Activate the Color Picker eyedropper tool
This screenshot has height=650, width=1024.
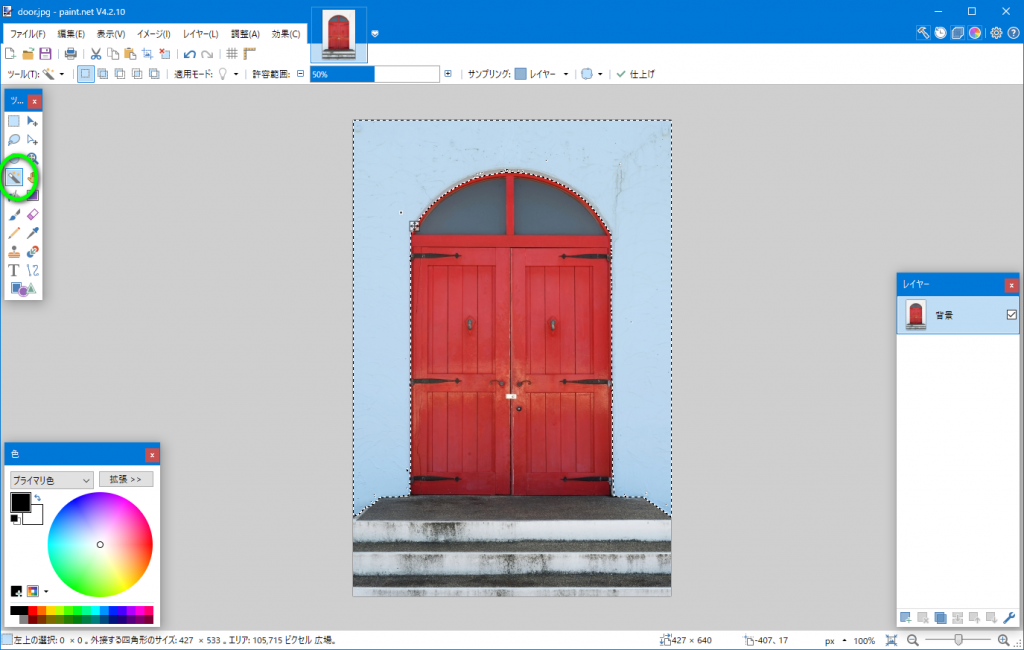point(33,233)
